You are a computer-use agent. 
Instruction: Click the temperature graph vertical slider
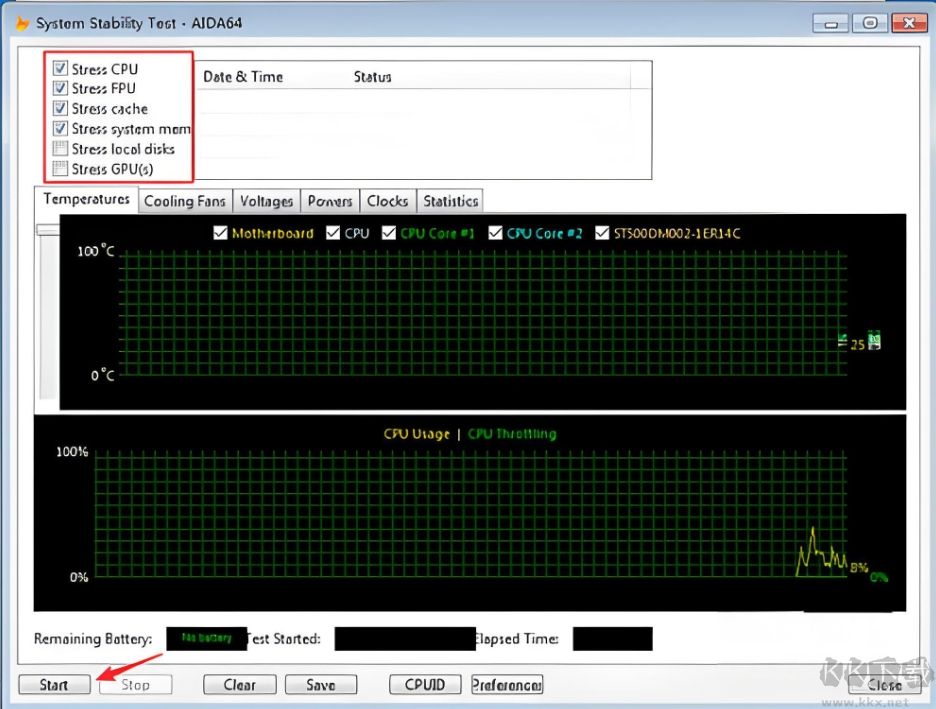[x=48, y=230]
